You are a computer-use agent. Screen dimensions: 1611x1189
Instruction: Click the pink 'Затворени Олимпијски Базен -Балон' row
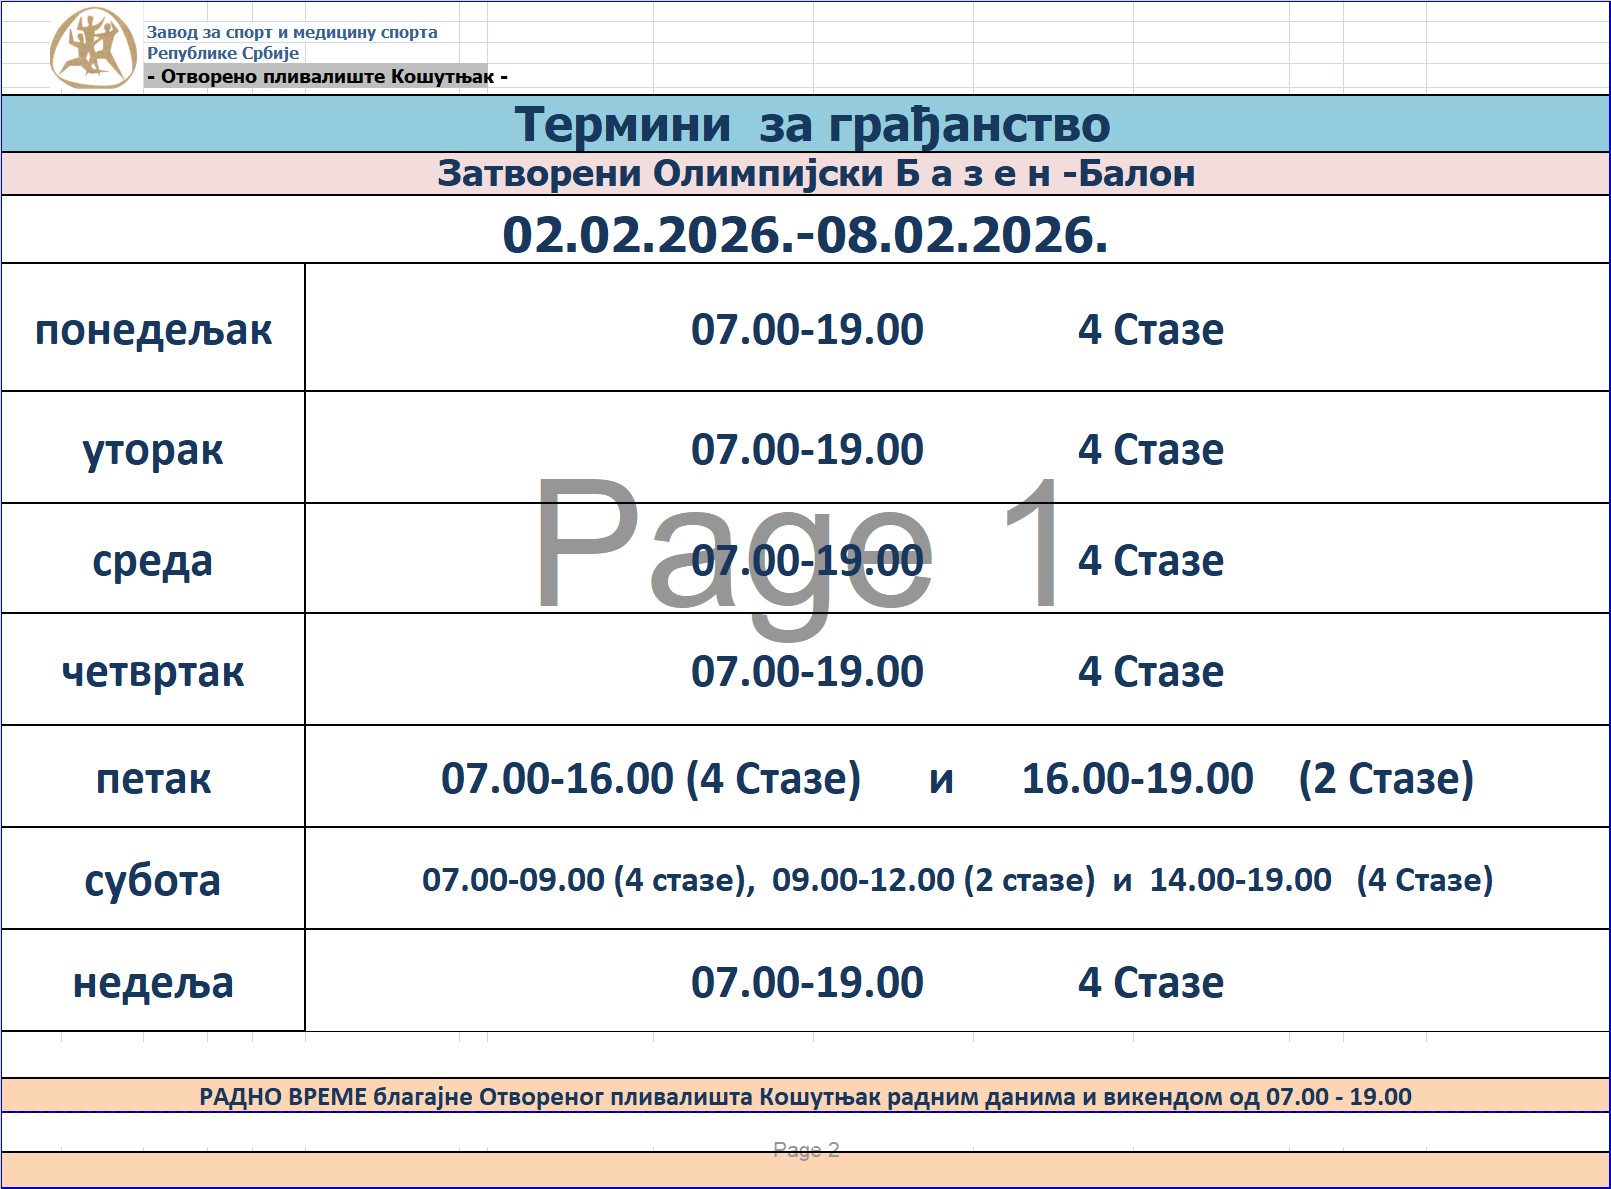pos(815,174)
